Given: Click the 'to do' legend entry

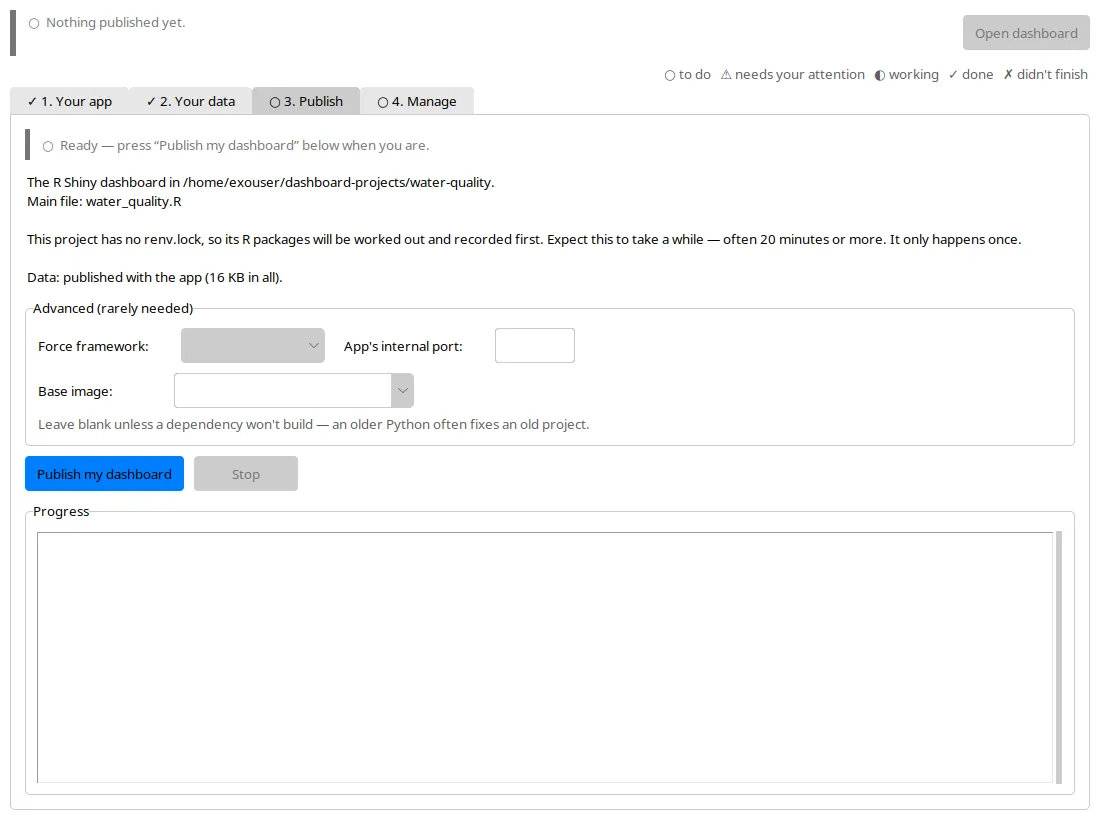Looking at the screenshot, I should pos(688,74).
